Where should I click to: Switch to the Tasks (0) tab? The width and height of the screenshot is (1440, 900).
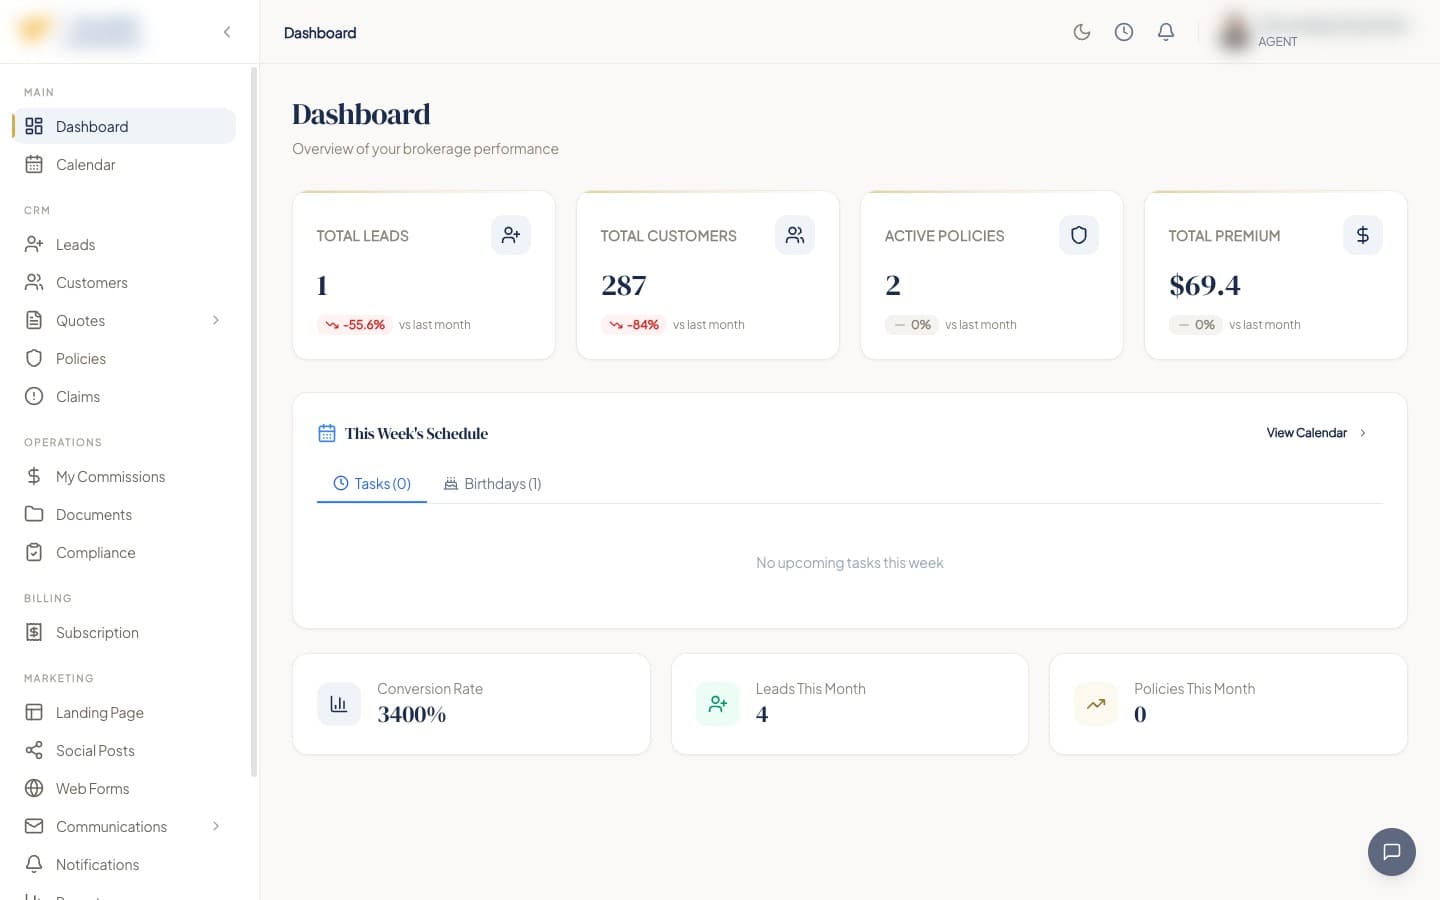[x=372, y=483]
